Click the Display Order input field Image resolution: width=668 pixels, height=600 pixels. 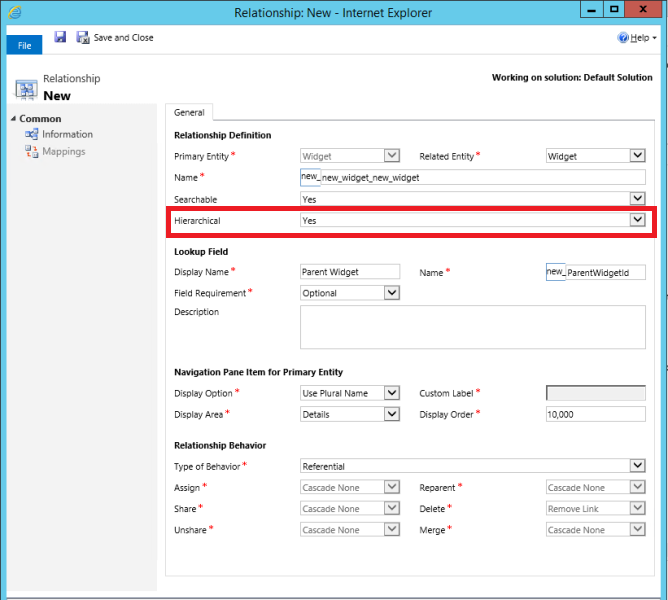[595, 414]
